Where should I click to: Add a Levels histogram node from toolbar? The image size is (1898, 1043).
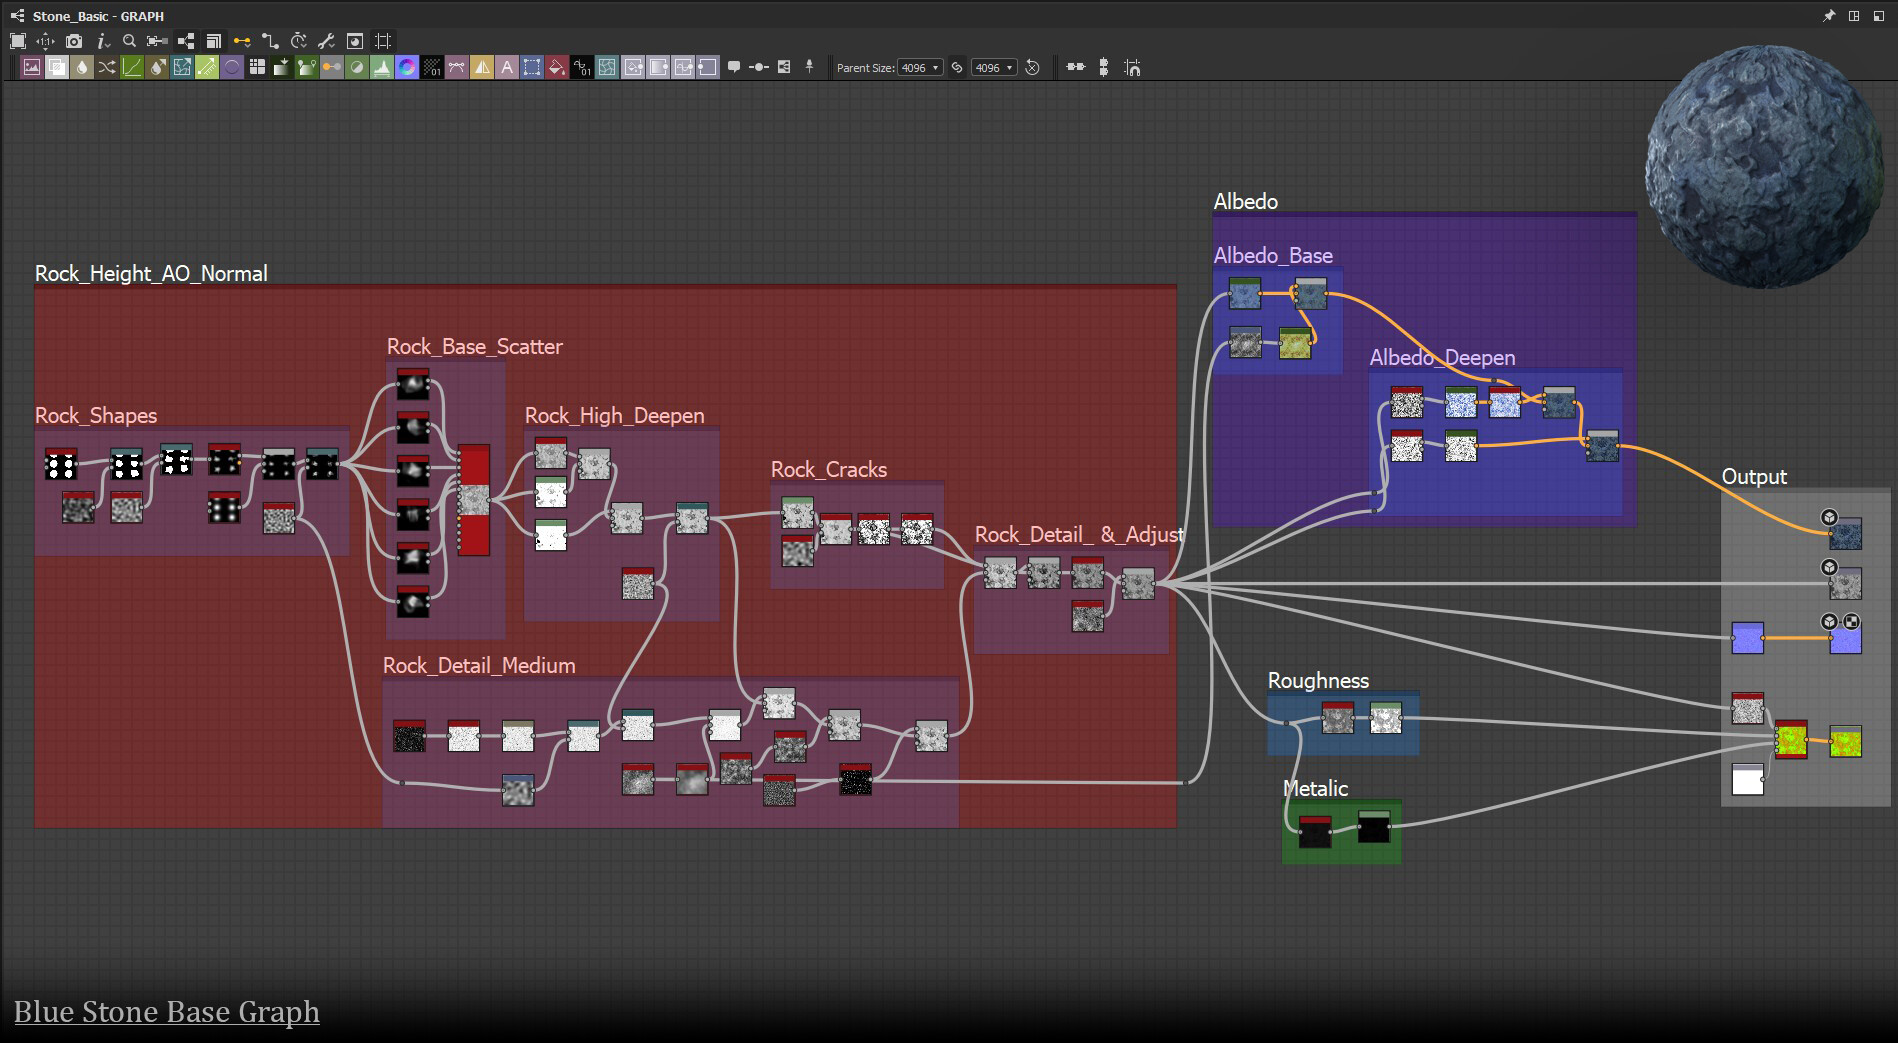point(382,67)
